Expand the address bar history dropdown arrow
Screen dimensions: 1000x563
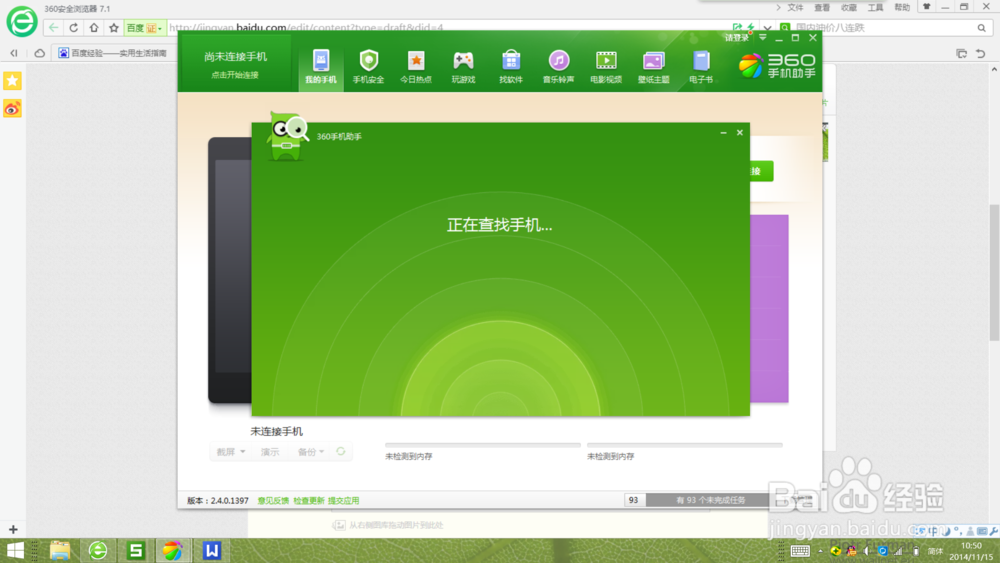tap(767, 27)
